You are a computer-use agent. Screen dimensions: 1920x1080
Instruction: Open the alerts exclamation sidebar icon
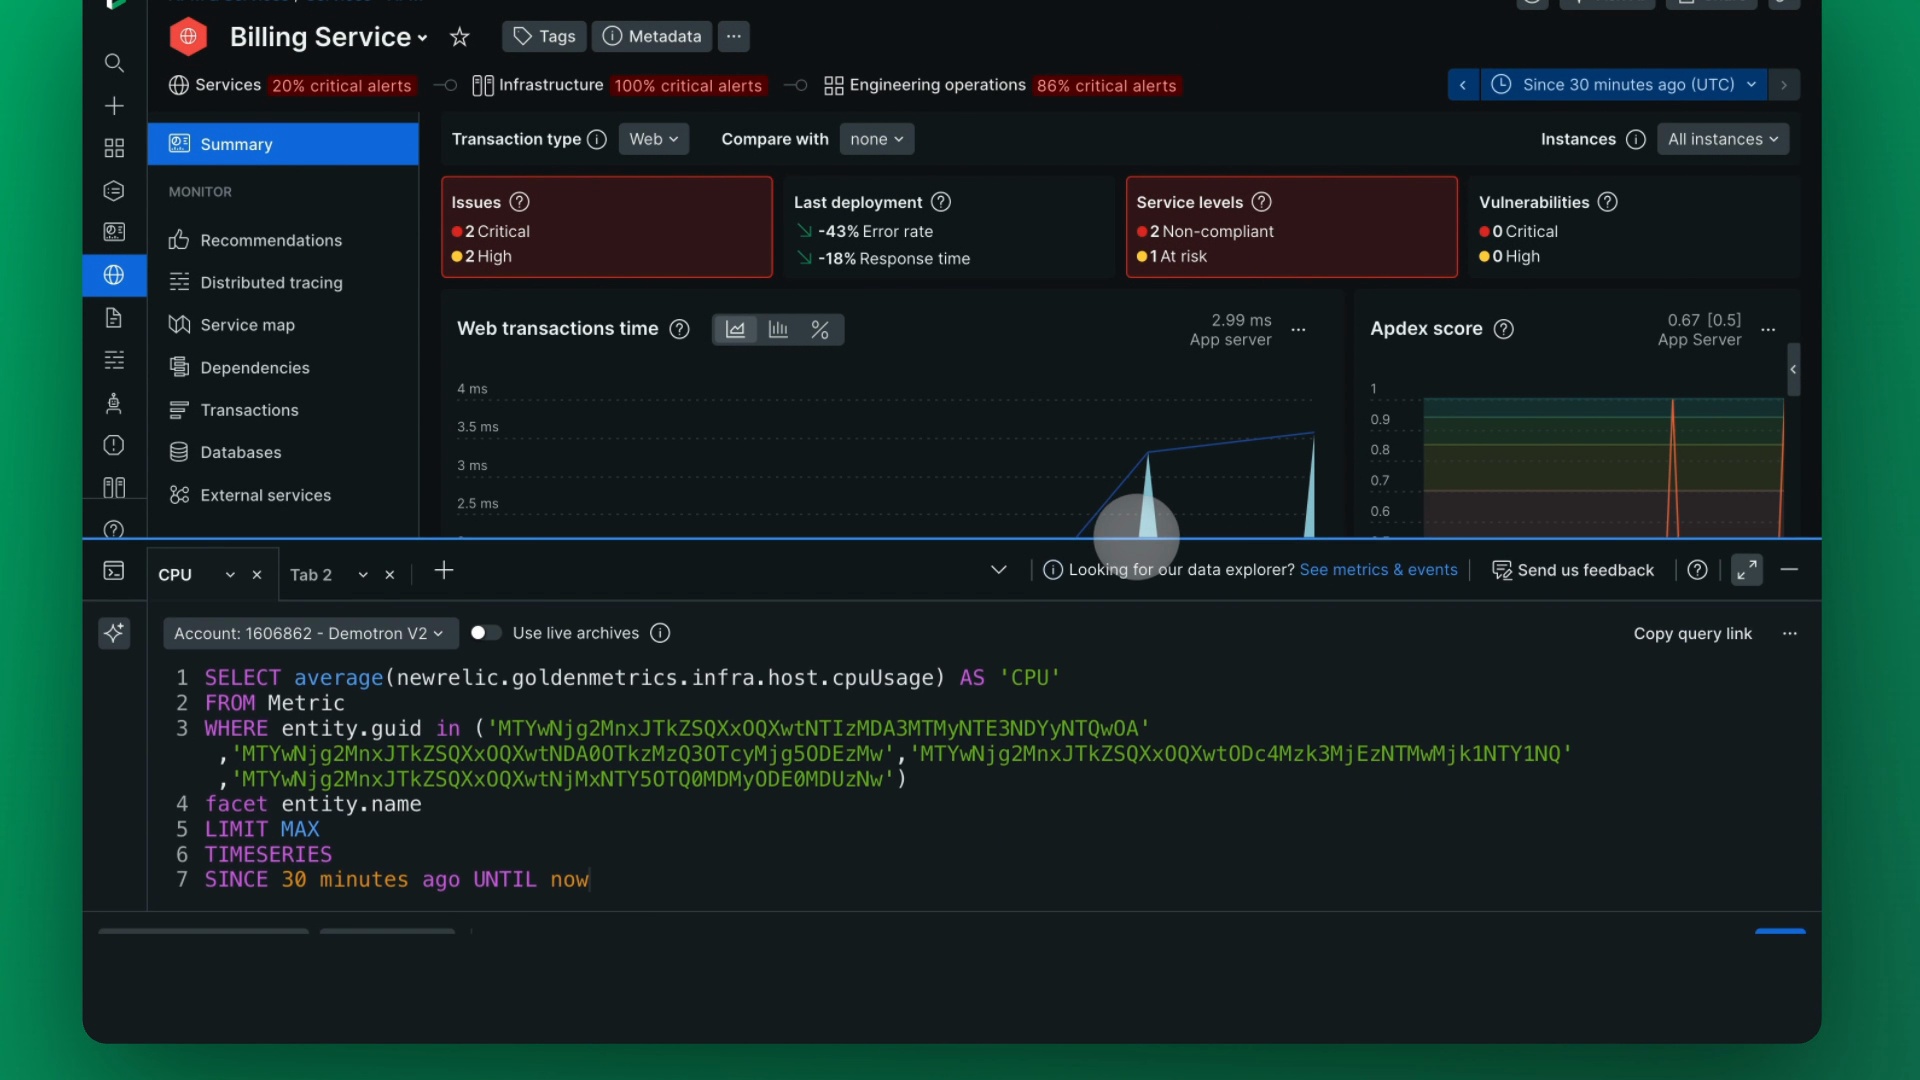[114, 445]
